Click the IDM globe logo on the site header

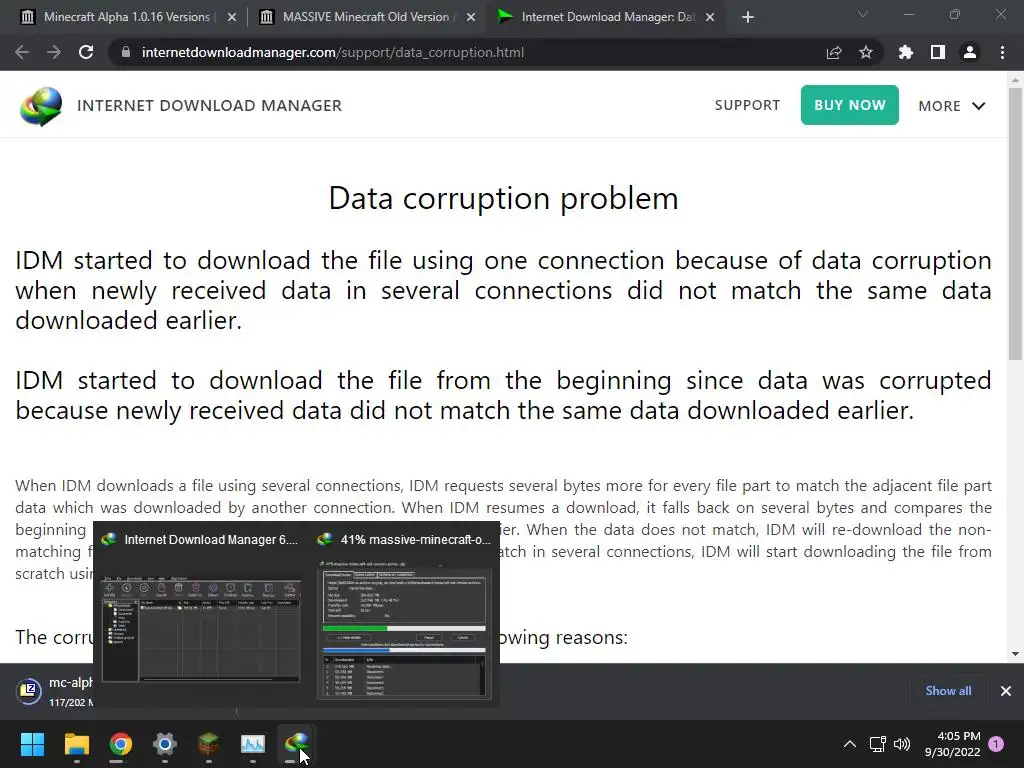pyautogui.click(x=40, y=106)
